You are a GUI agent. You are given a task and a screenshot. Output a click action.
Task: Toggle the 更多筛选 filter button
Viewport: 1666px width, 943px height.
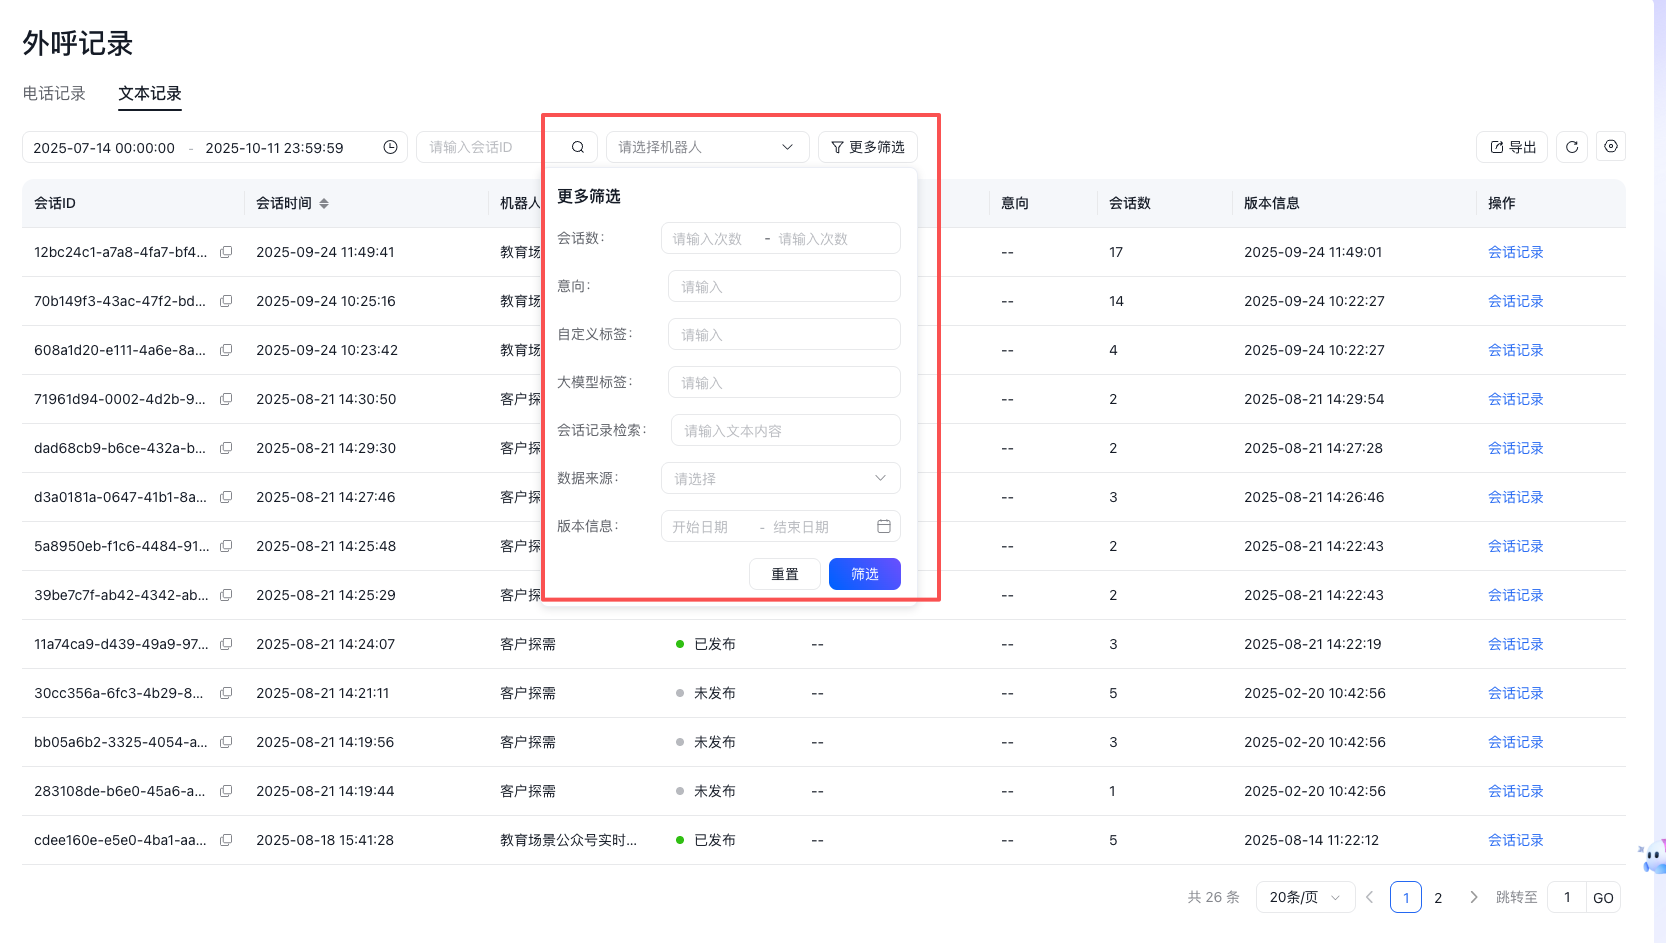pyautogui.click(x=867, y=147)
